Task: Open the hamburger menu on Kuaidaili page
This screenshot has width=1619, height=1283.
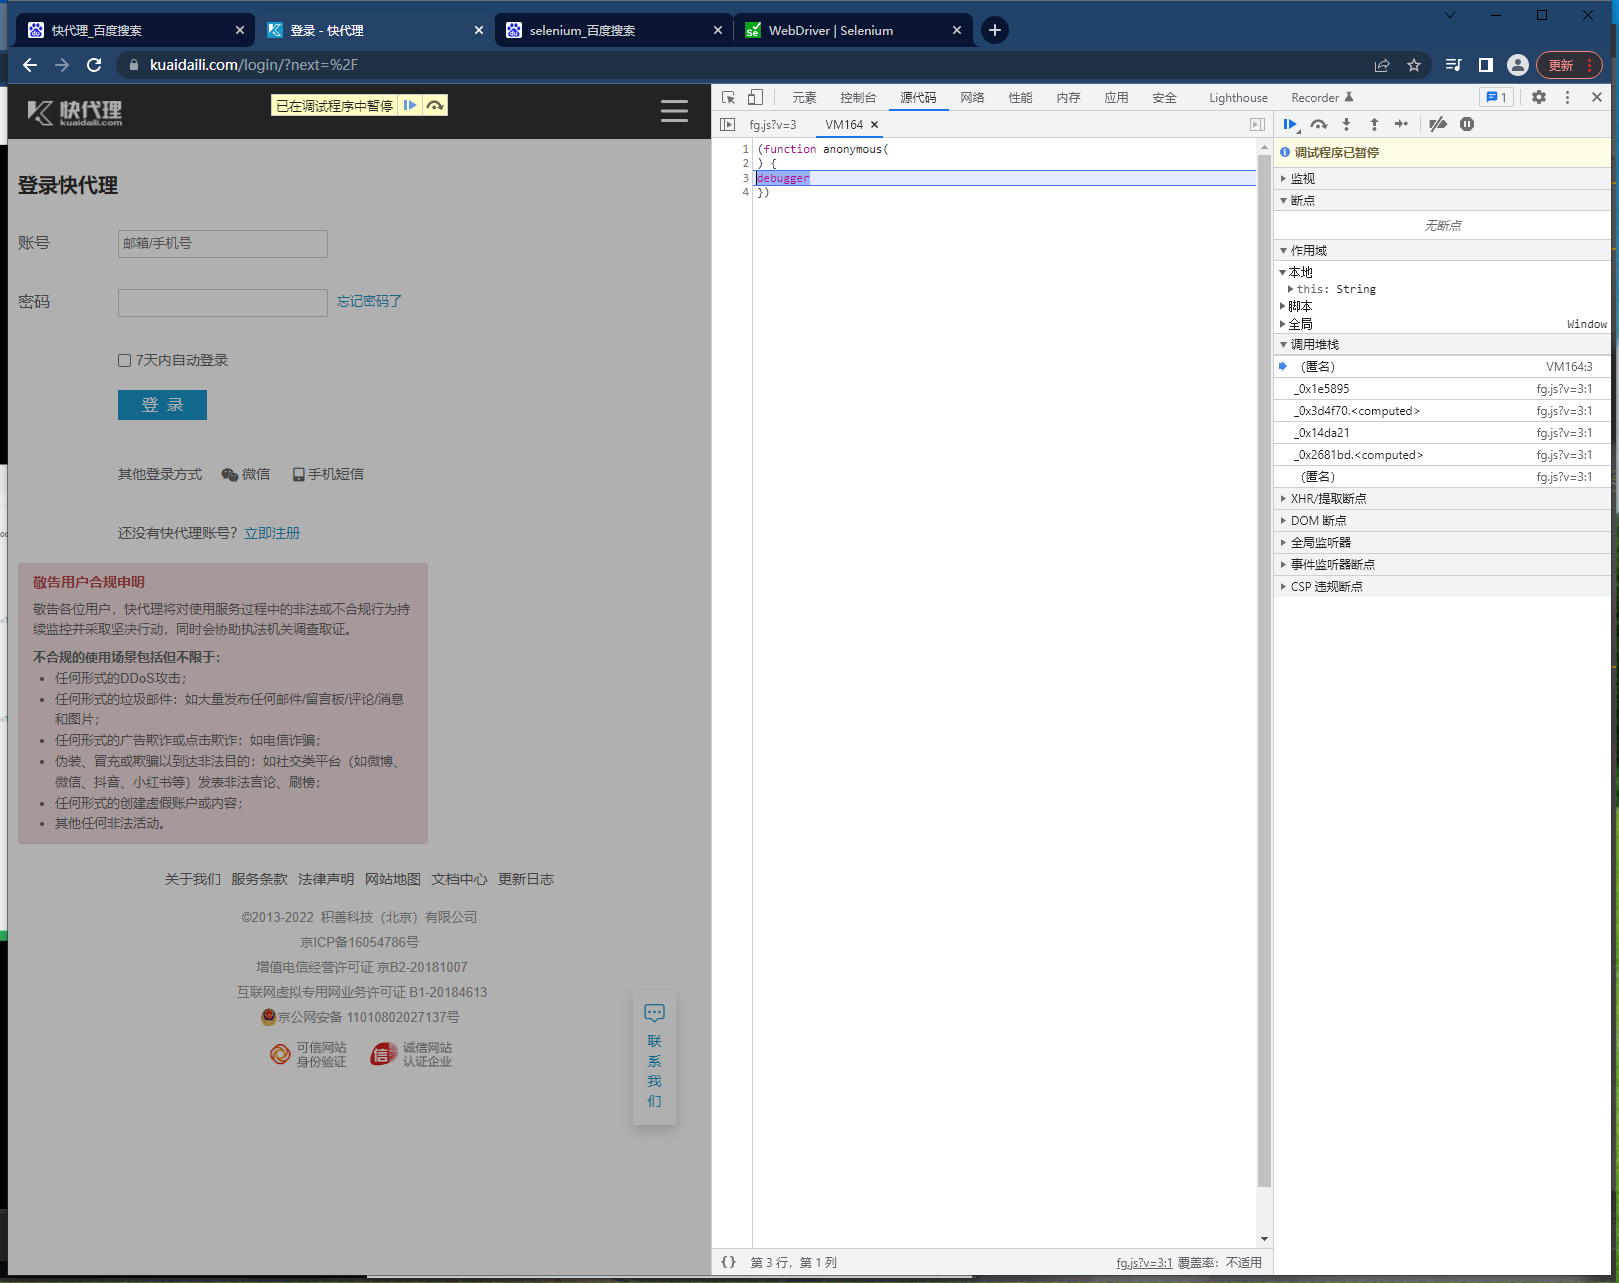Action: click(x=674, y=111)
